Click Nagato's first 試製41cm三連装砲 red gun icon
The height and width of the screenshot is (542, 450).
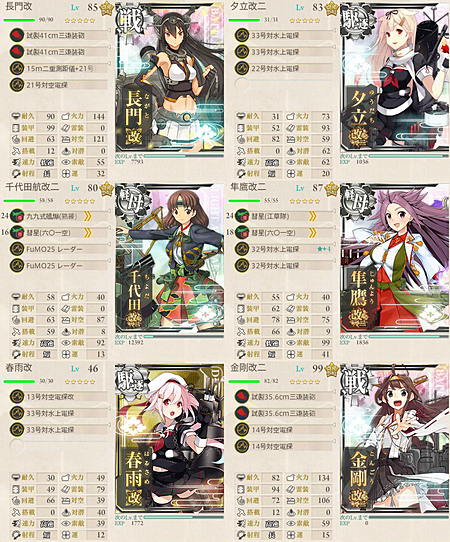(16, 35)
